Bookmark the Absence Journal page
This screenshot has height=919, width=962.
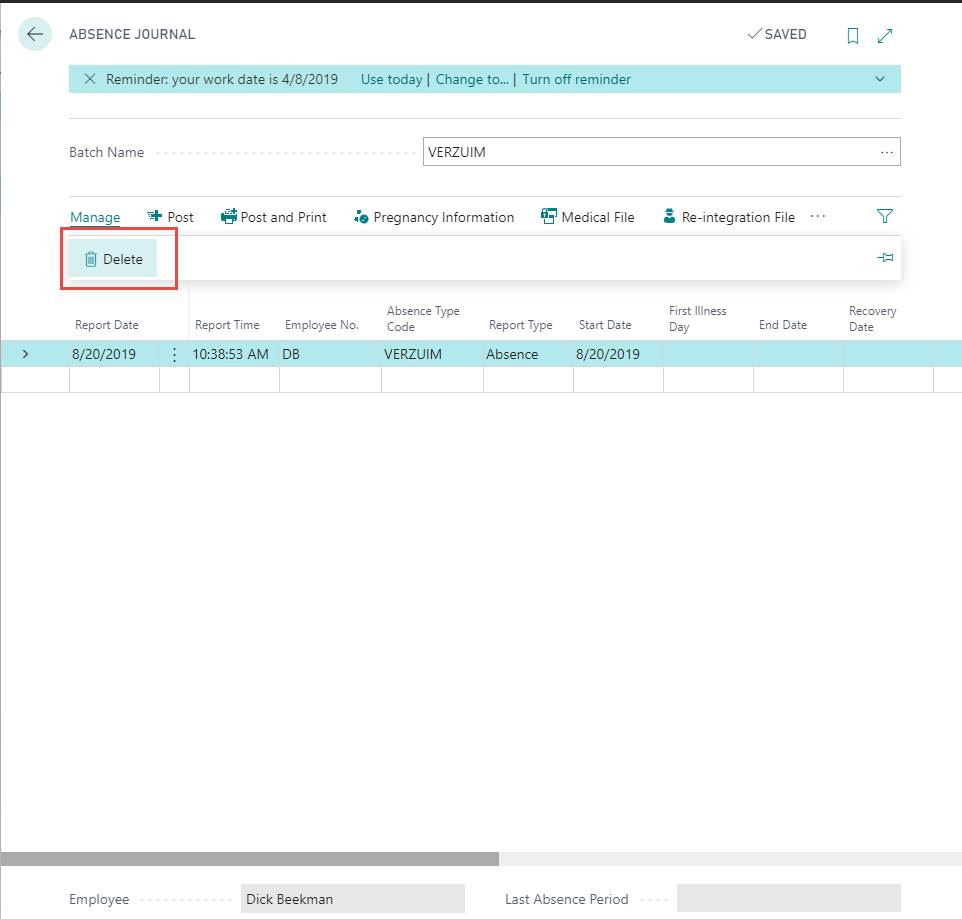tap(852, 34)
